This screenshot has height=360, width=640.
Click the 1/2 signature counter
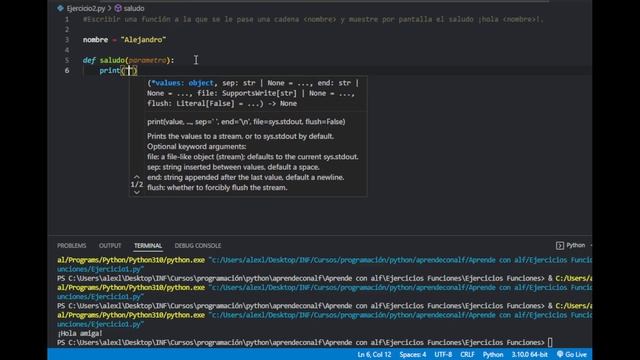click(x=137, y=184)
